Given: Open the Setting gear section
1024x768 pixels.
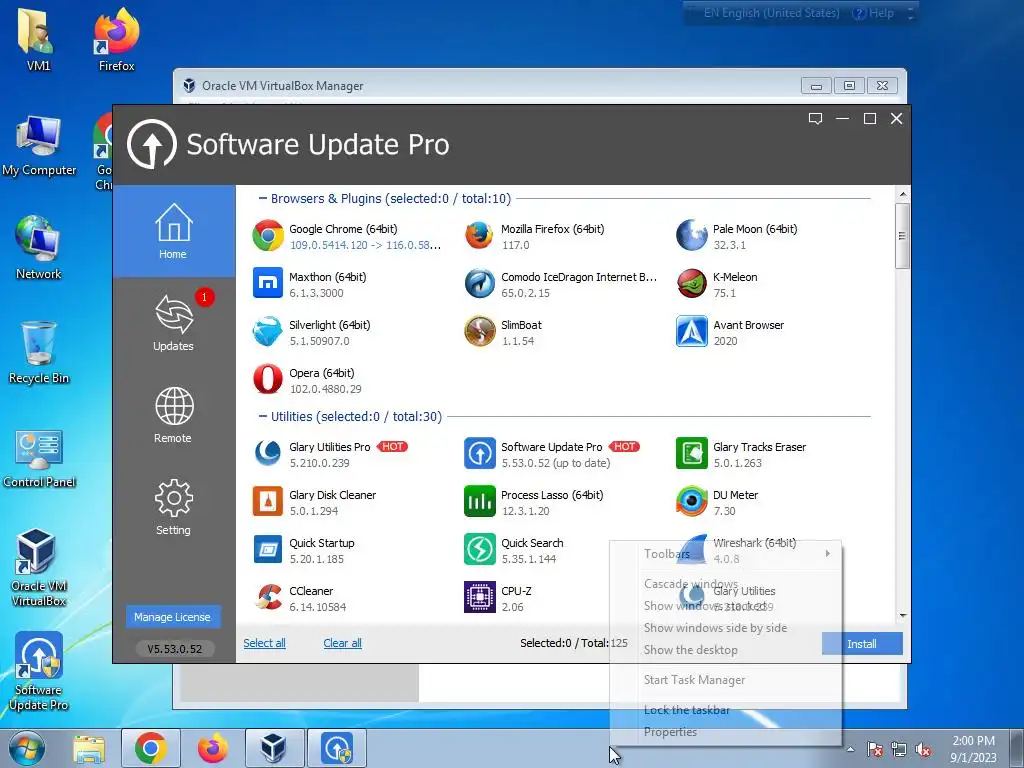Looking at the screenshot, I should [174, 507].
